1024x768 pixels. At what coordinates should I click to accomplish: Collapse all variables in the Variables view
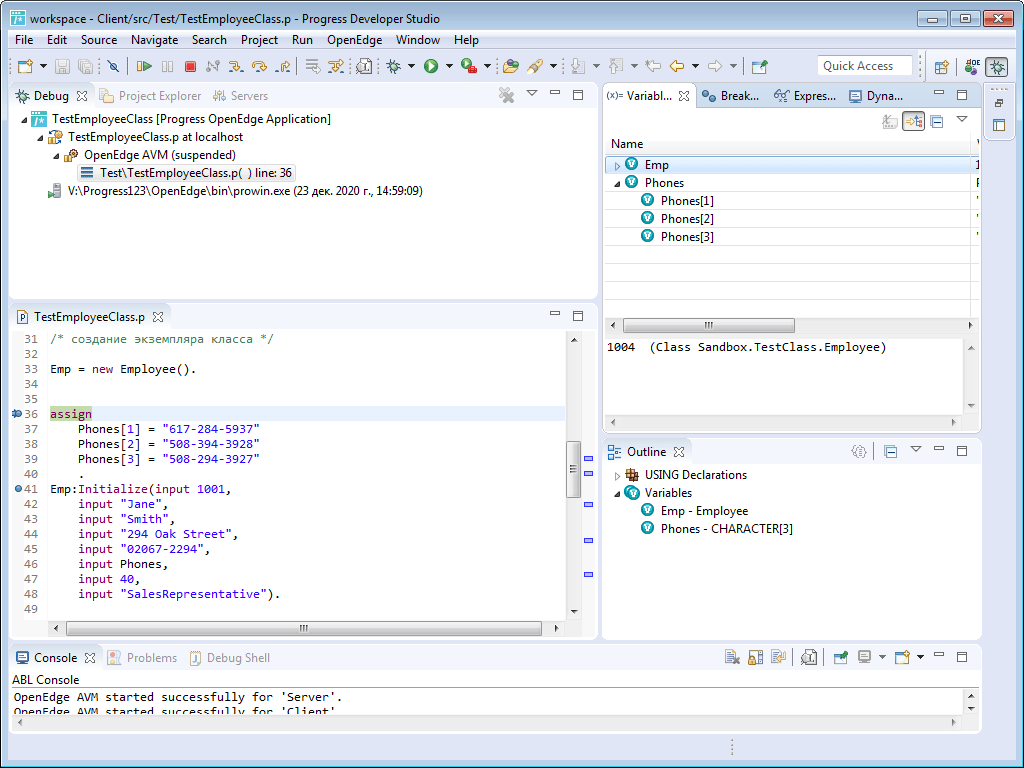(936, 121)
